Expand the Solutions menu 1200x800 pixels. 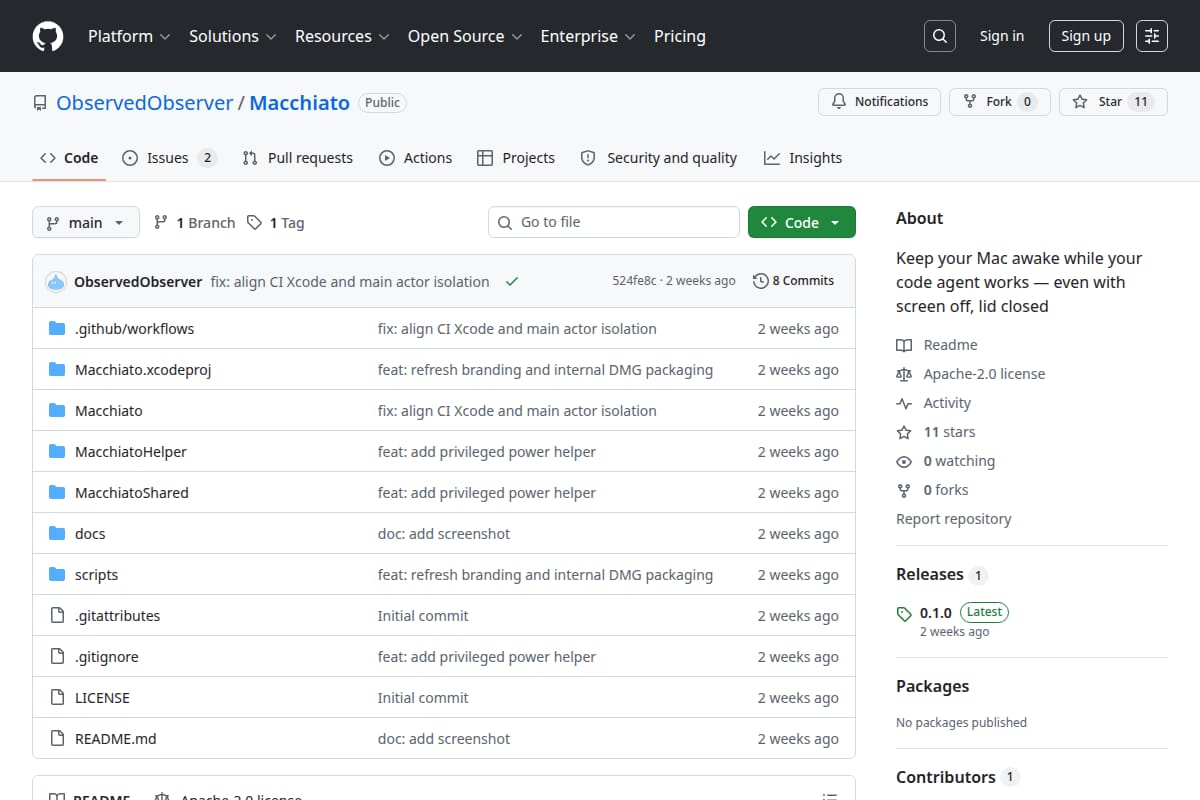(233, 36)
